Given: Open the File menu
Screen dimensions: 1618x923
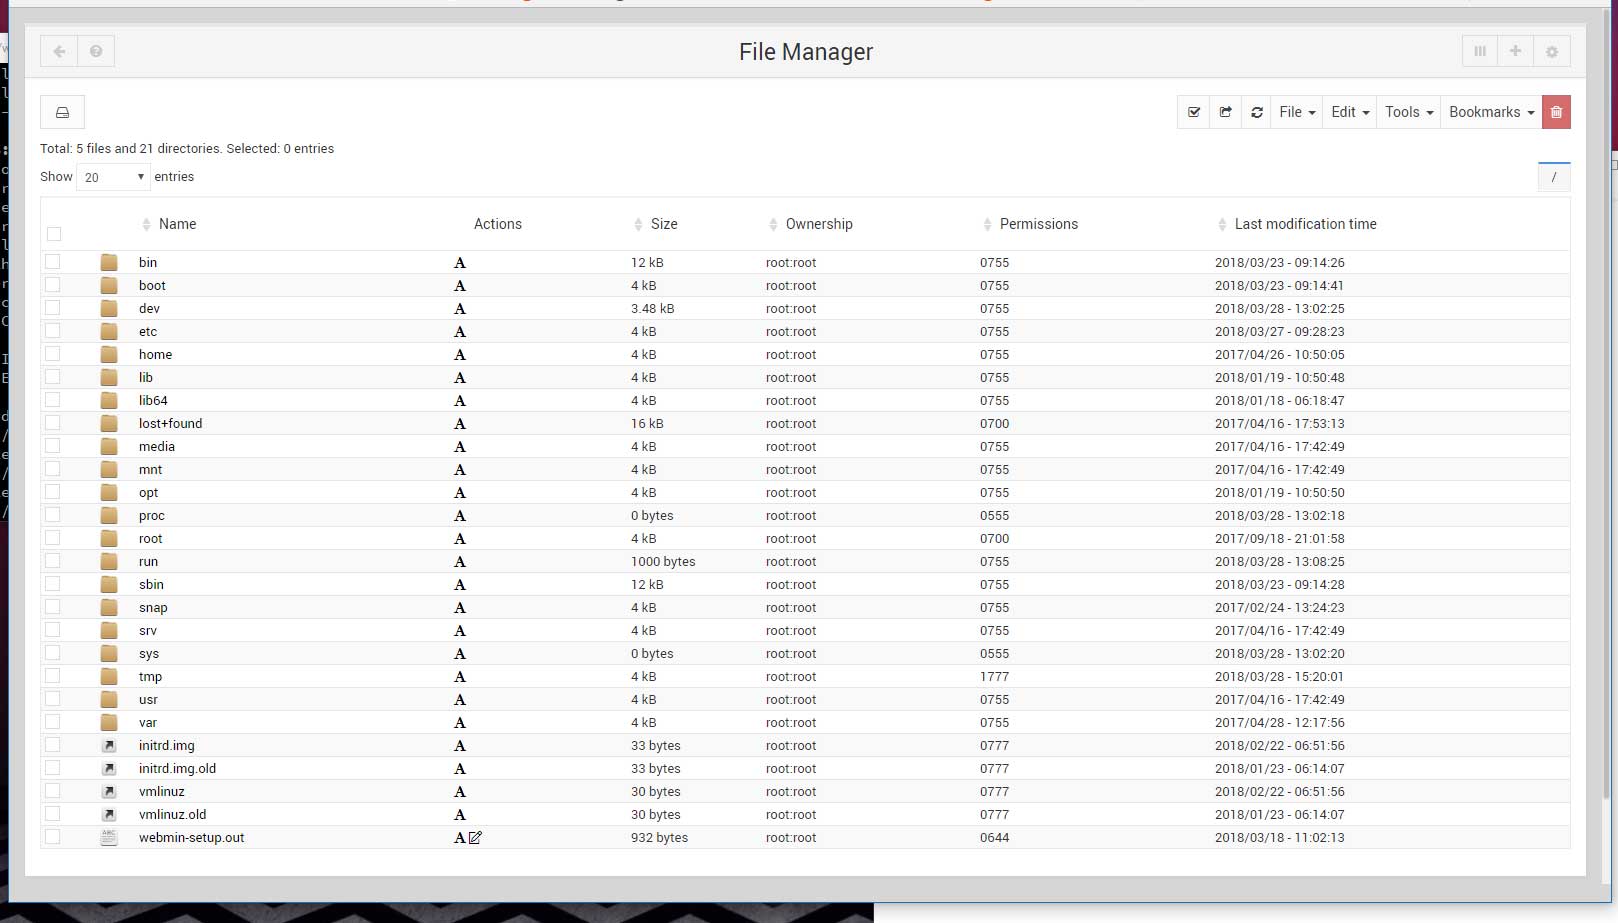Looking at the screenshot, I should (x=1296, y=112).
